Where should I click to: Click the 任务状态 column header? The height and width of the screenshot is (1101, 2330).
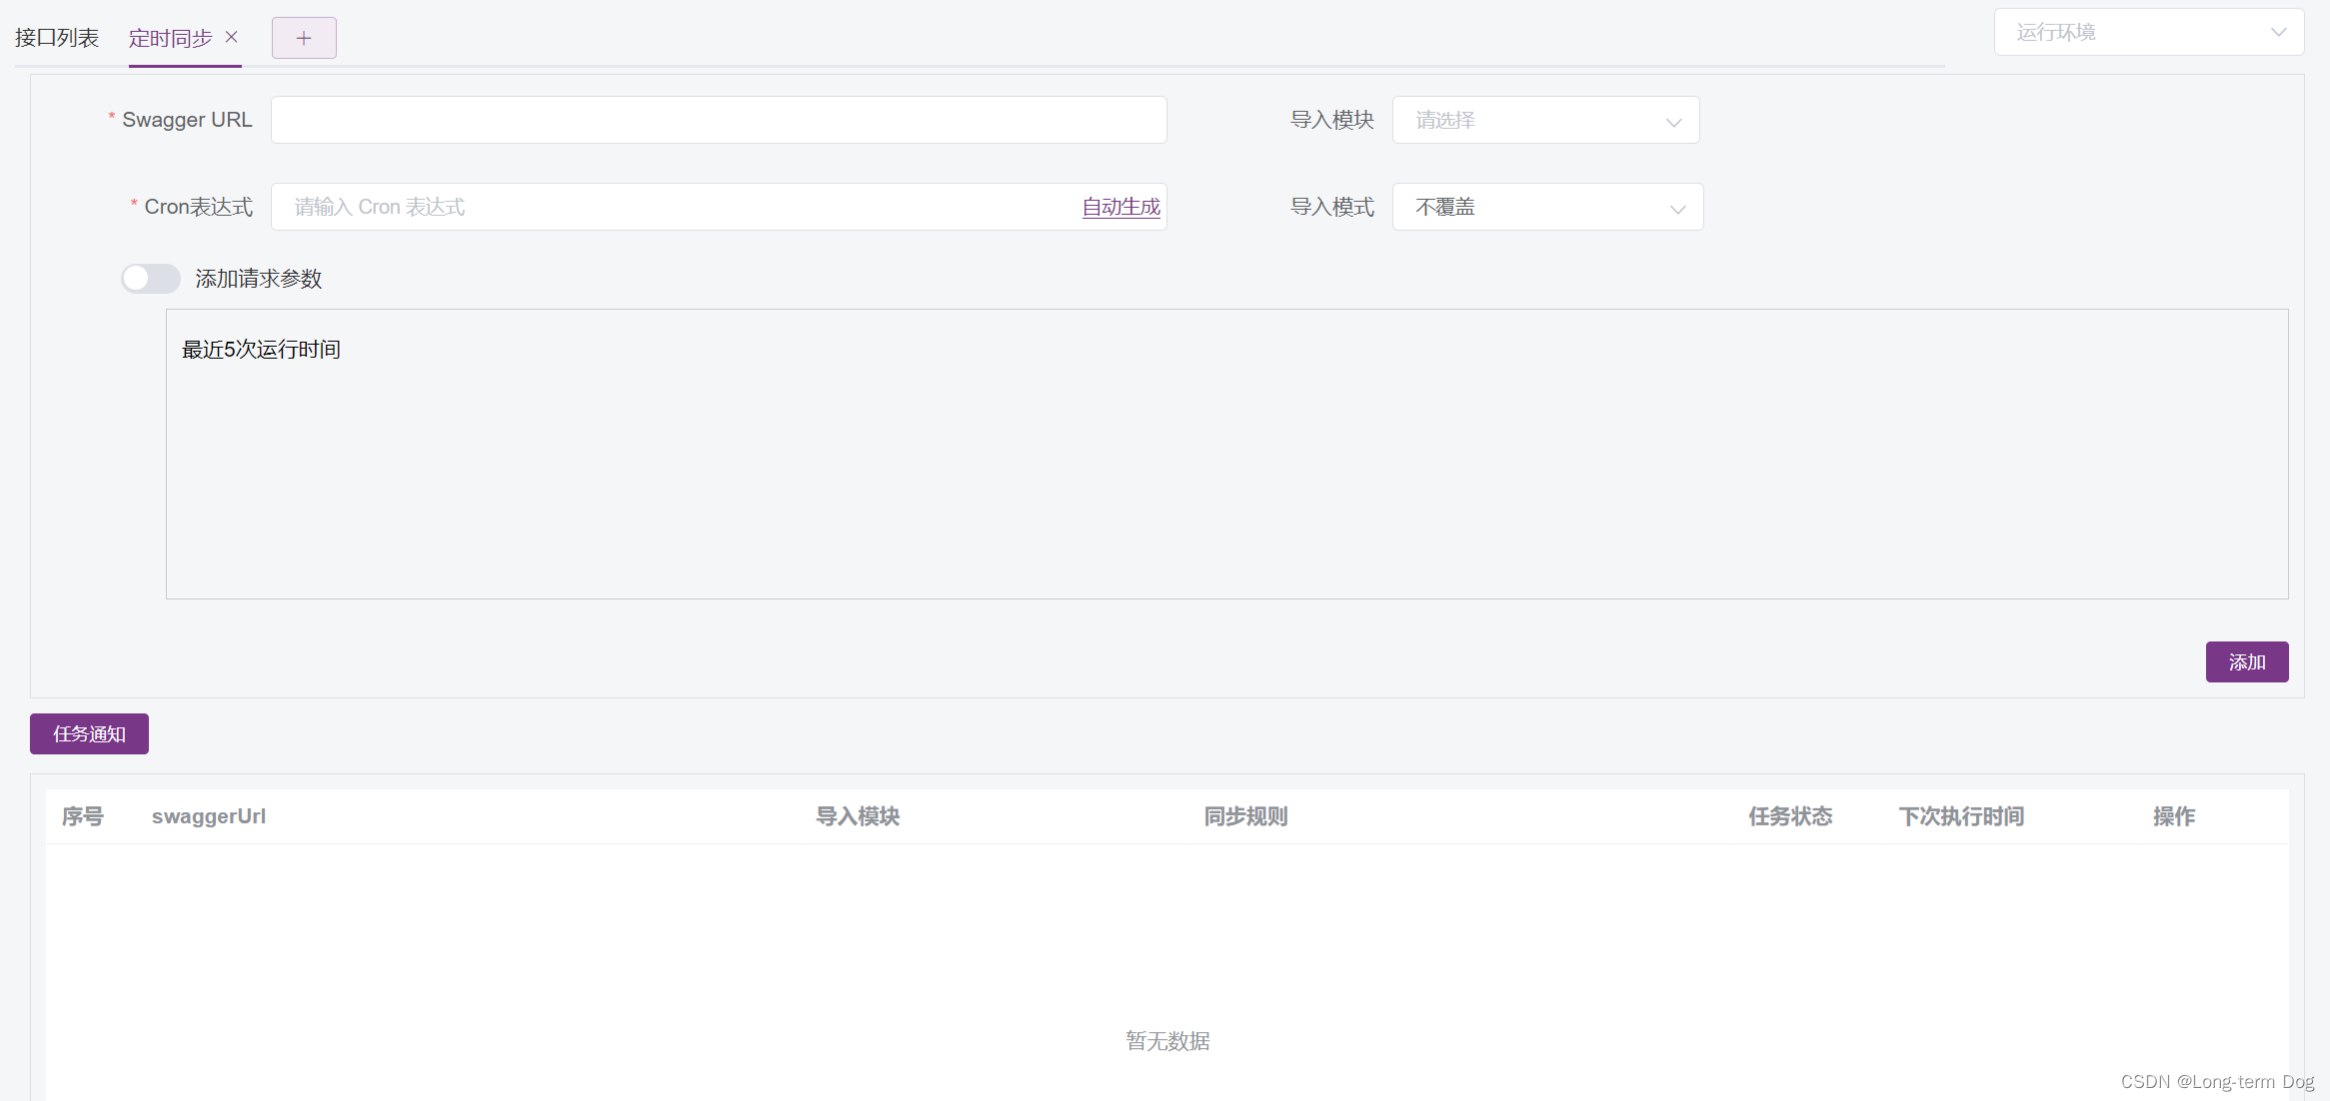tap(1790, 816)
